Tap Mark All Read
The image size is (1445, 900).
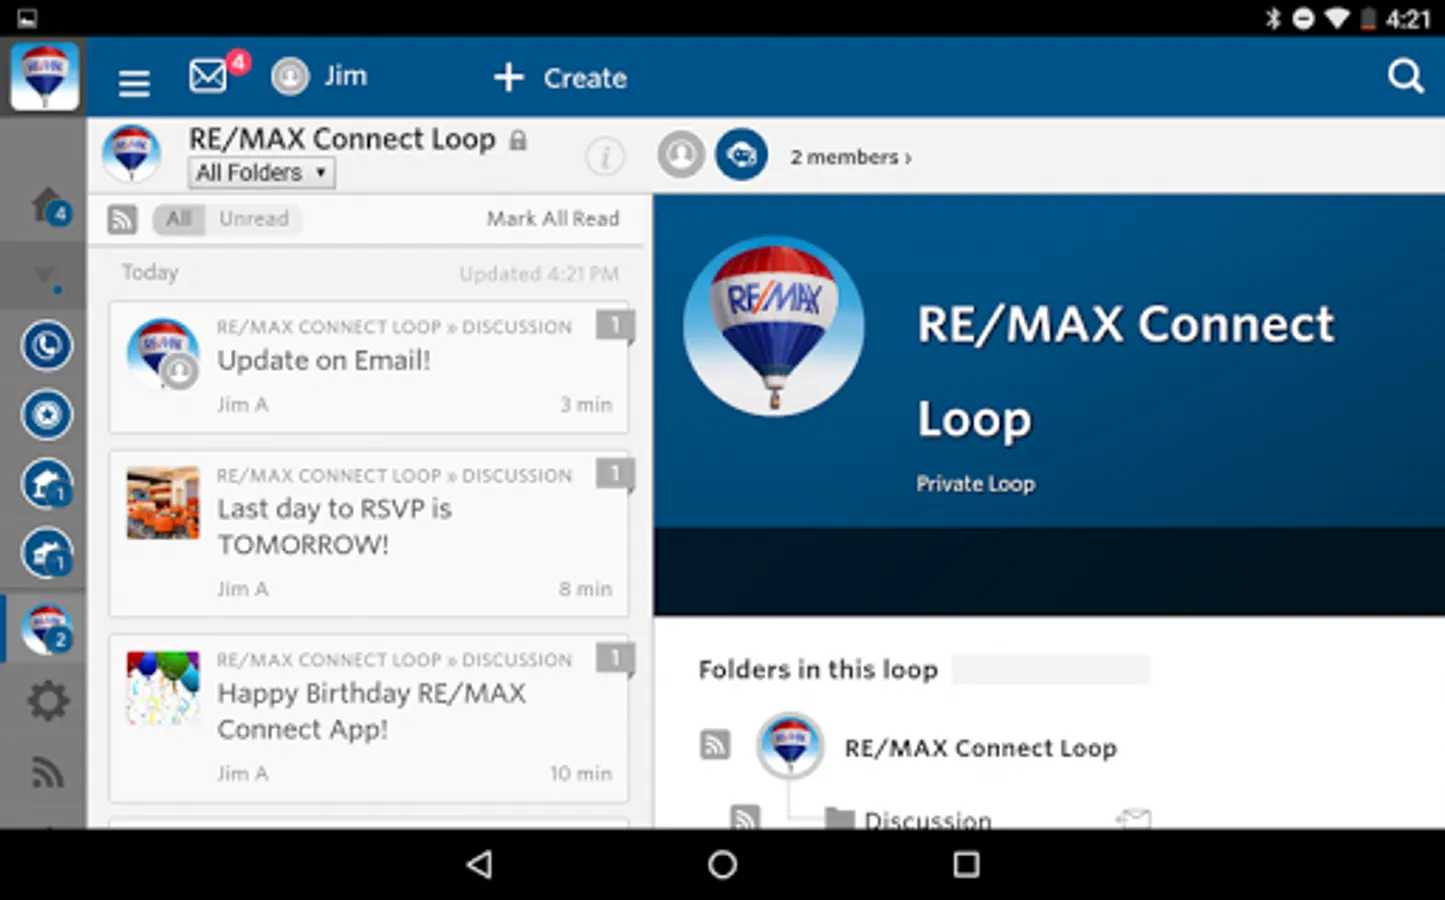click(x=553, y=219)
